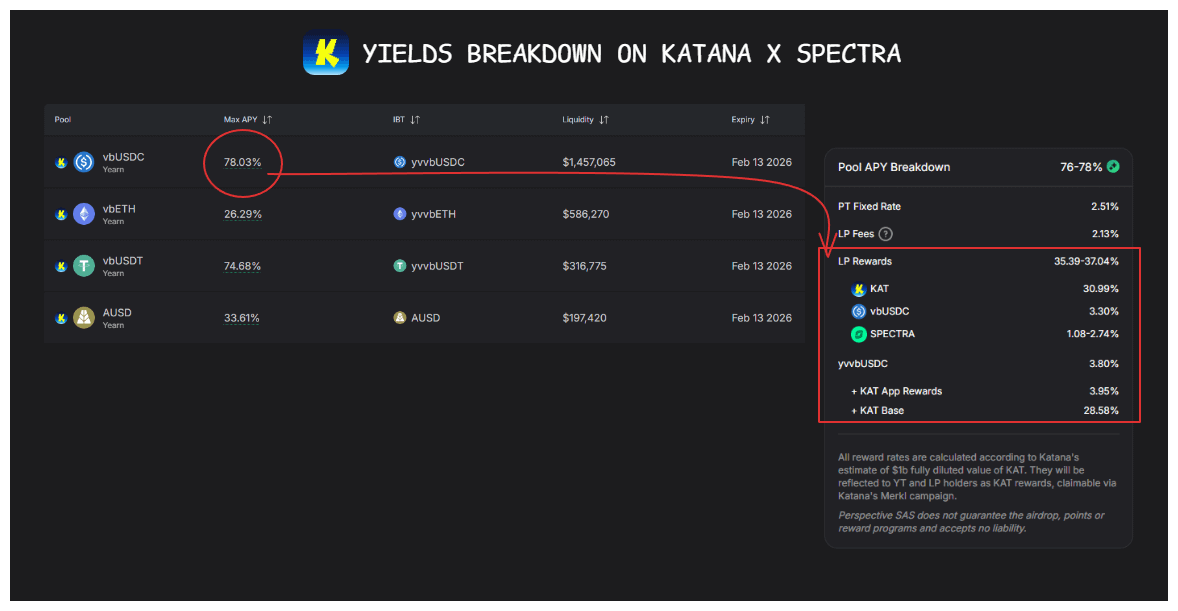The width and height of the screenshot is (1178, 611).
Task: Click the yvvbUSDT IBT label
Action: pos(437,266)
